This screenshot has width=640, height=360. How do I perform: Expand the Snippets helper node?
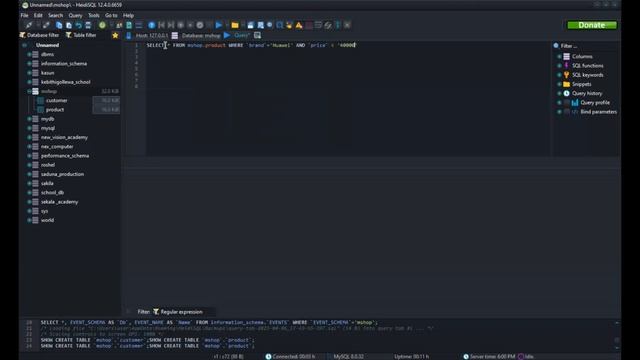[559, 84]
